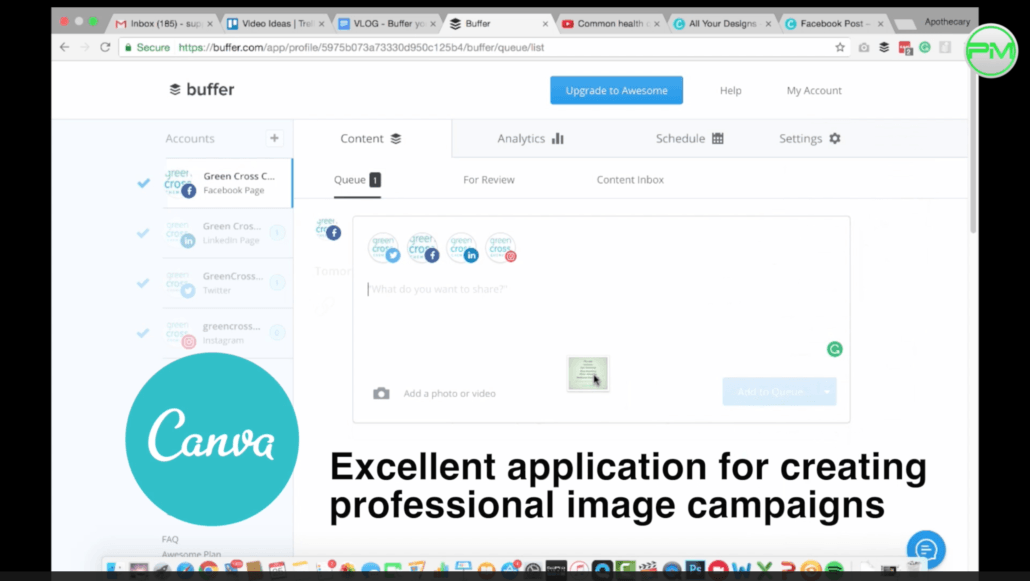Click the Buffer extension icon in toolbar

point(884,47)
